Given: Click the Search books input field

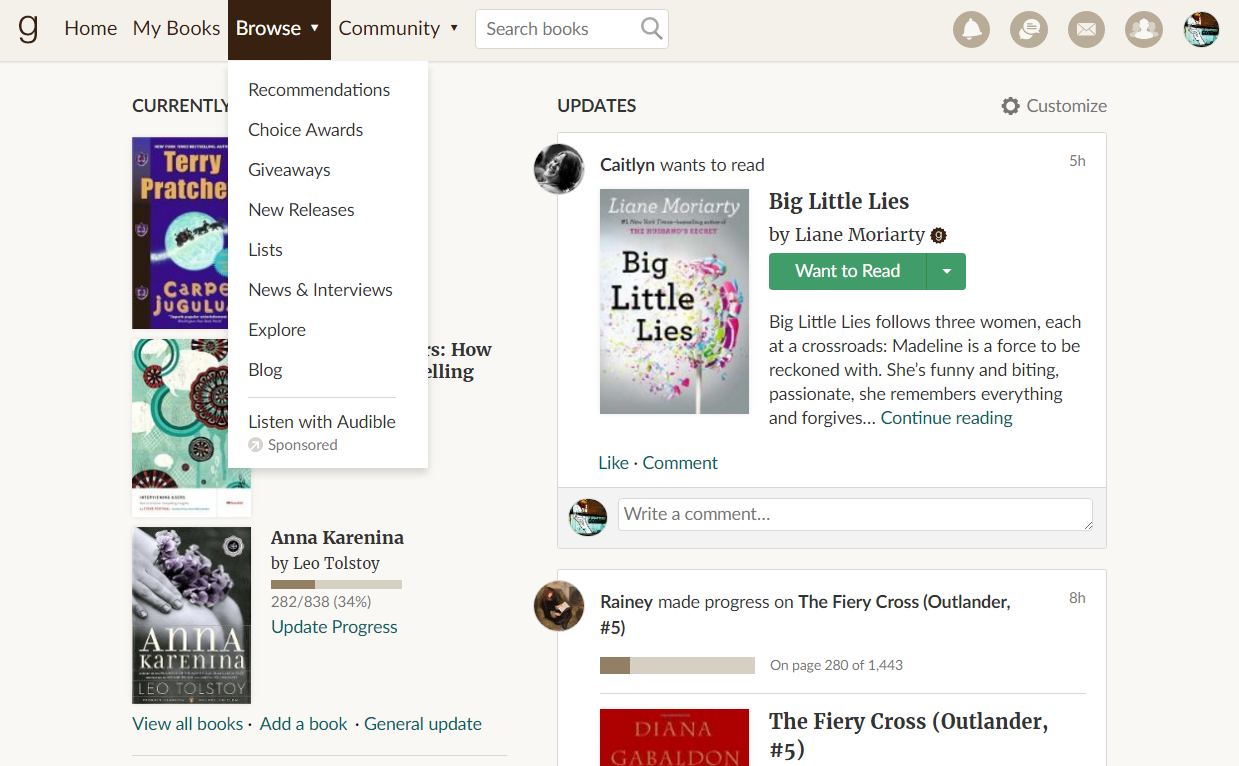Looking at the screenshot, I should click(558, 29).
